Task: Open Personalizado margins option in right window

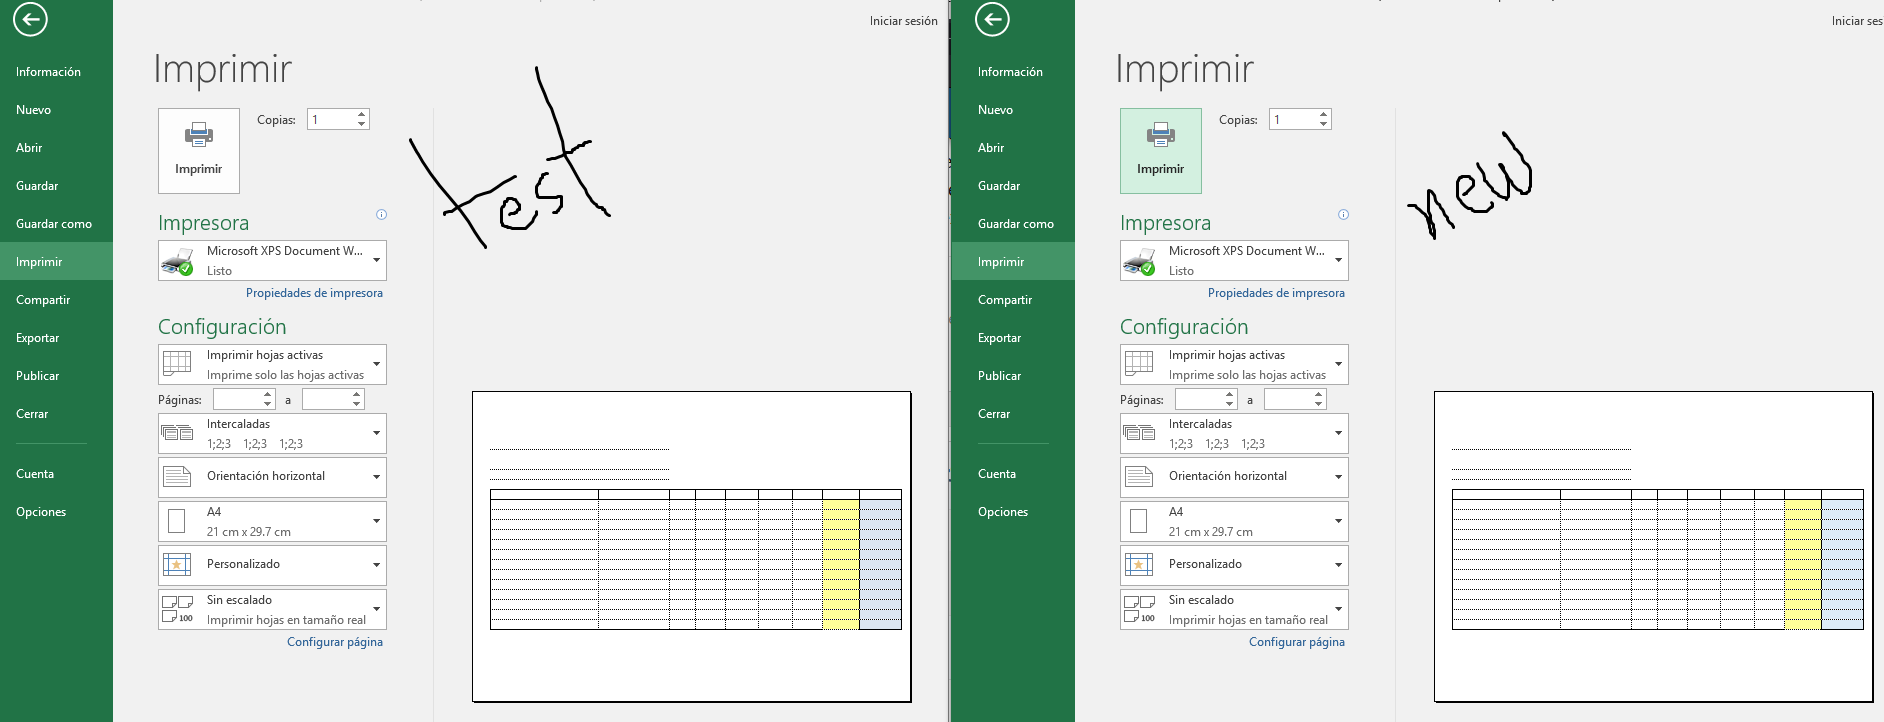Action: tap(1234, 565)
